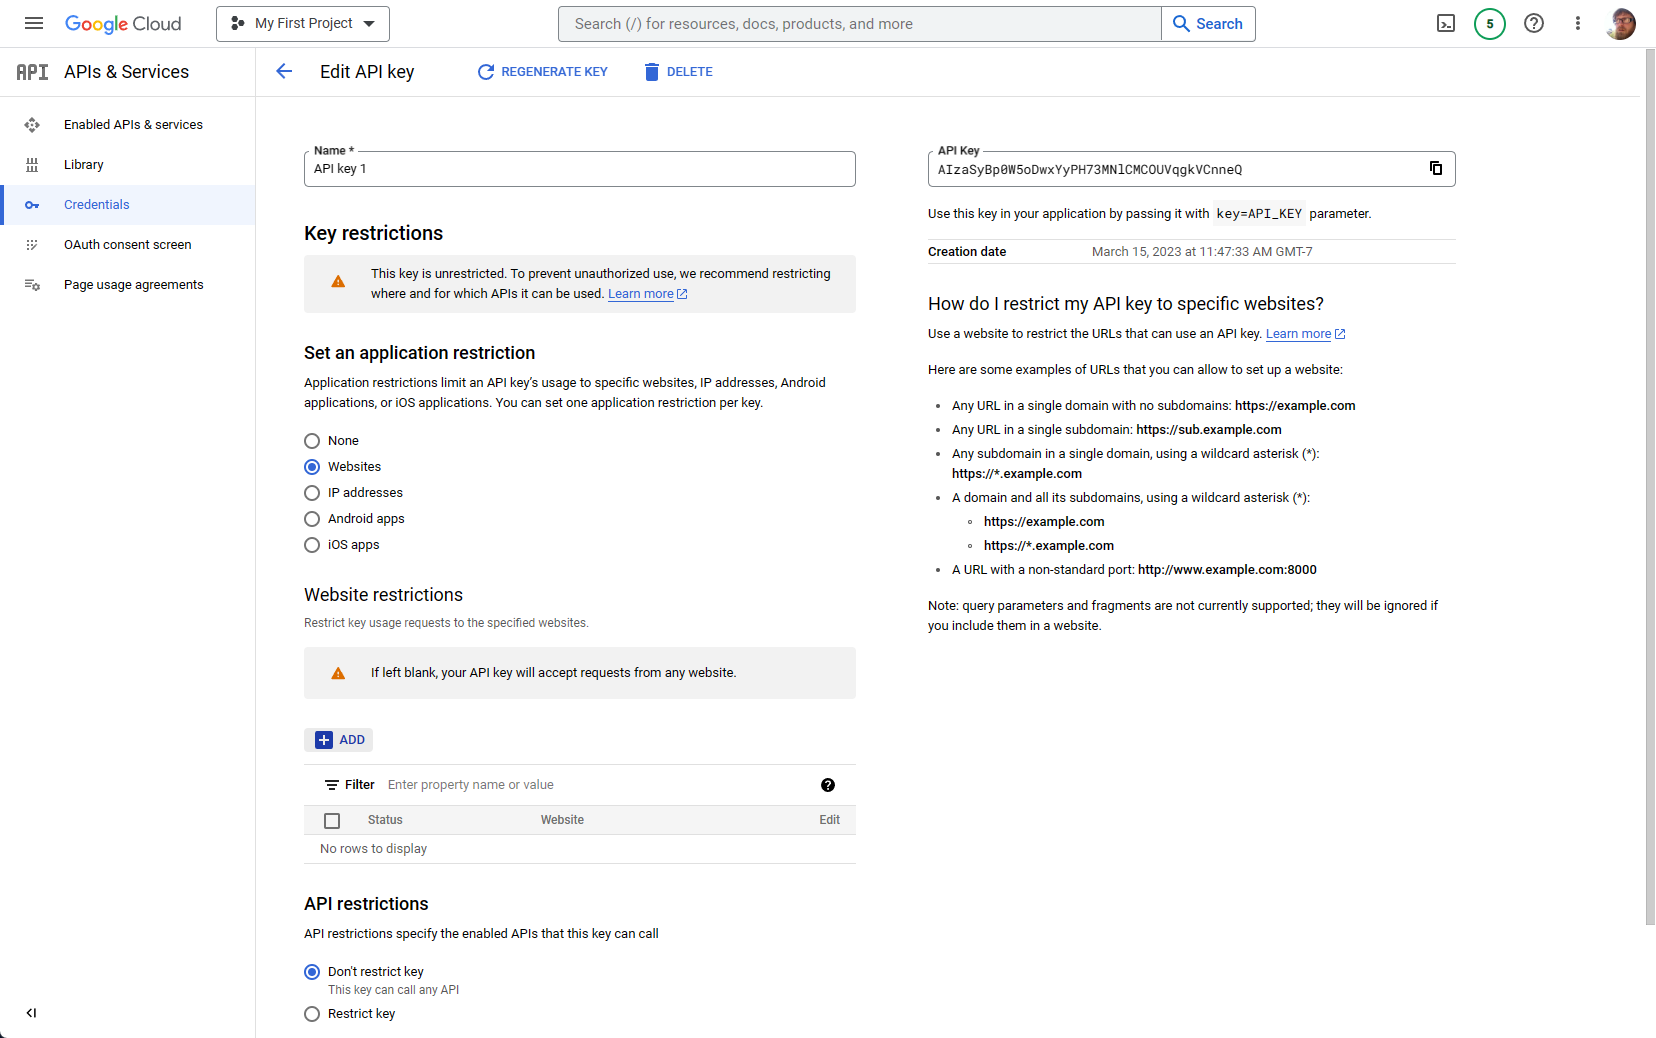1656x1038 pixels.
Task: Sort by the Website column header
Action: coord(562,820)
